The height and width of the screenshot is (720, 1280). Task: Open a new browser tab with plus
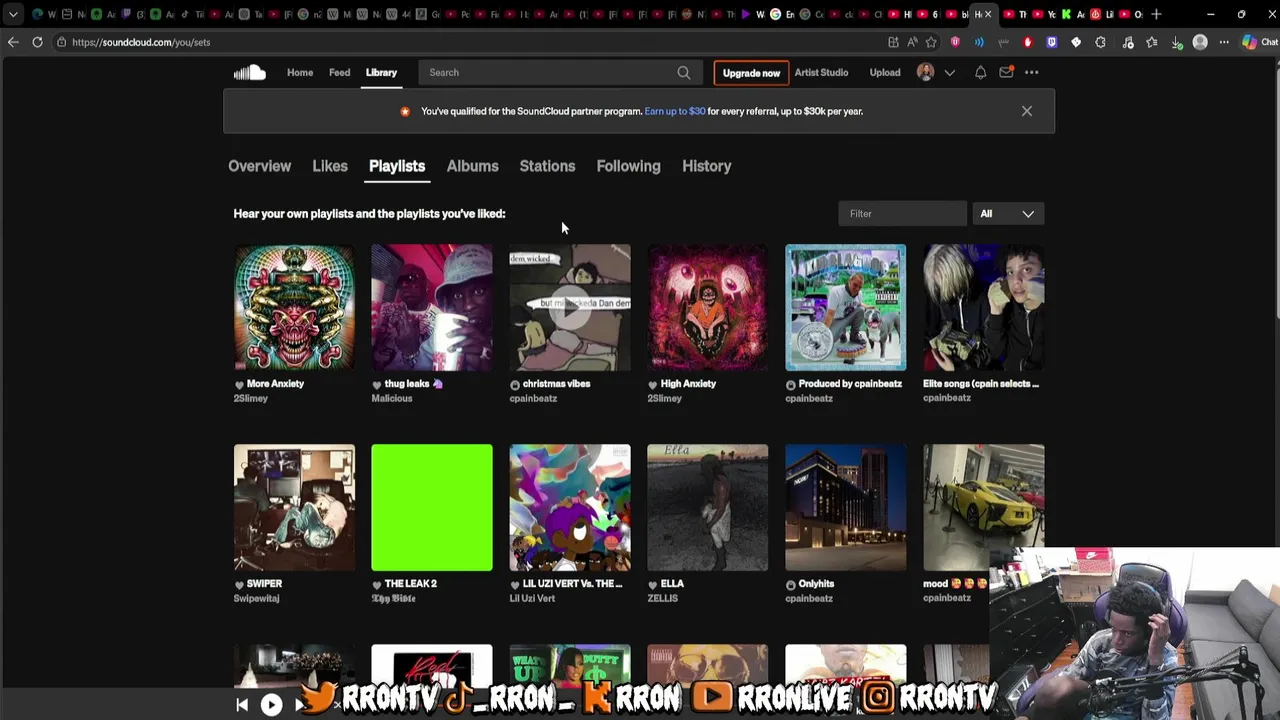(x=1156, y=14)
